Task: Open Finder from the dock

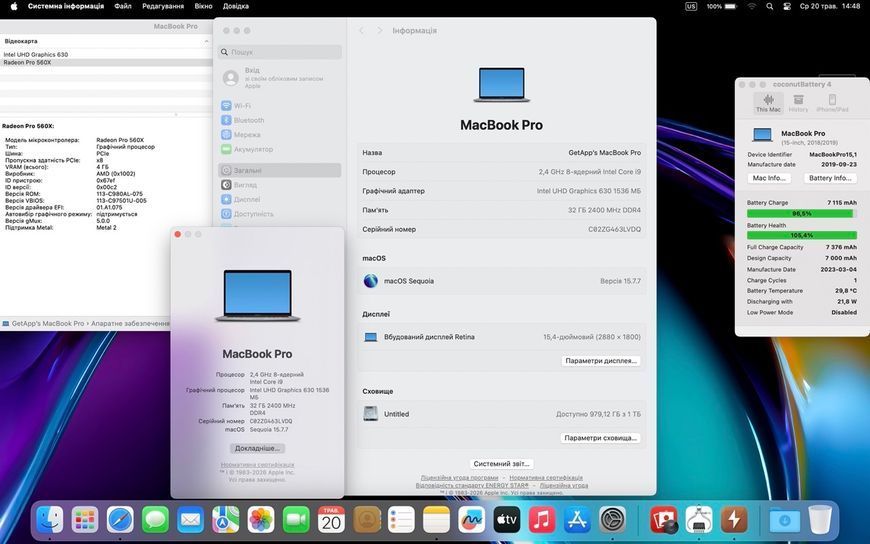Action: tap(49, 521)
